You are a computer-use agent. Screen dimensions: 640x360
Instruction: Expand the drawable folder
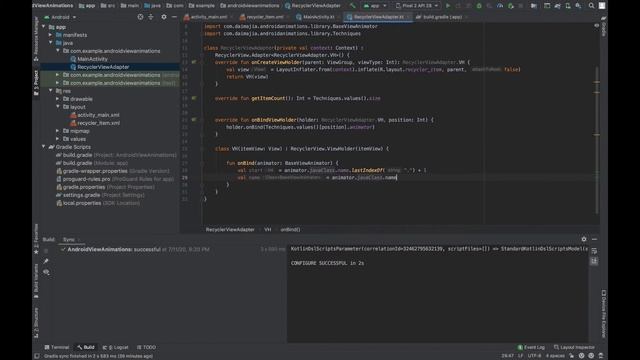click(x=58, y=99)
